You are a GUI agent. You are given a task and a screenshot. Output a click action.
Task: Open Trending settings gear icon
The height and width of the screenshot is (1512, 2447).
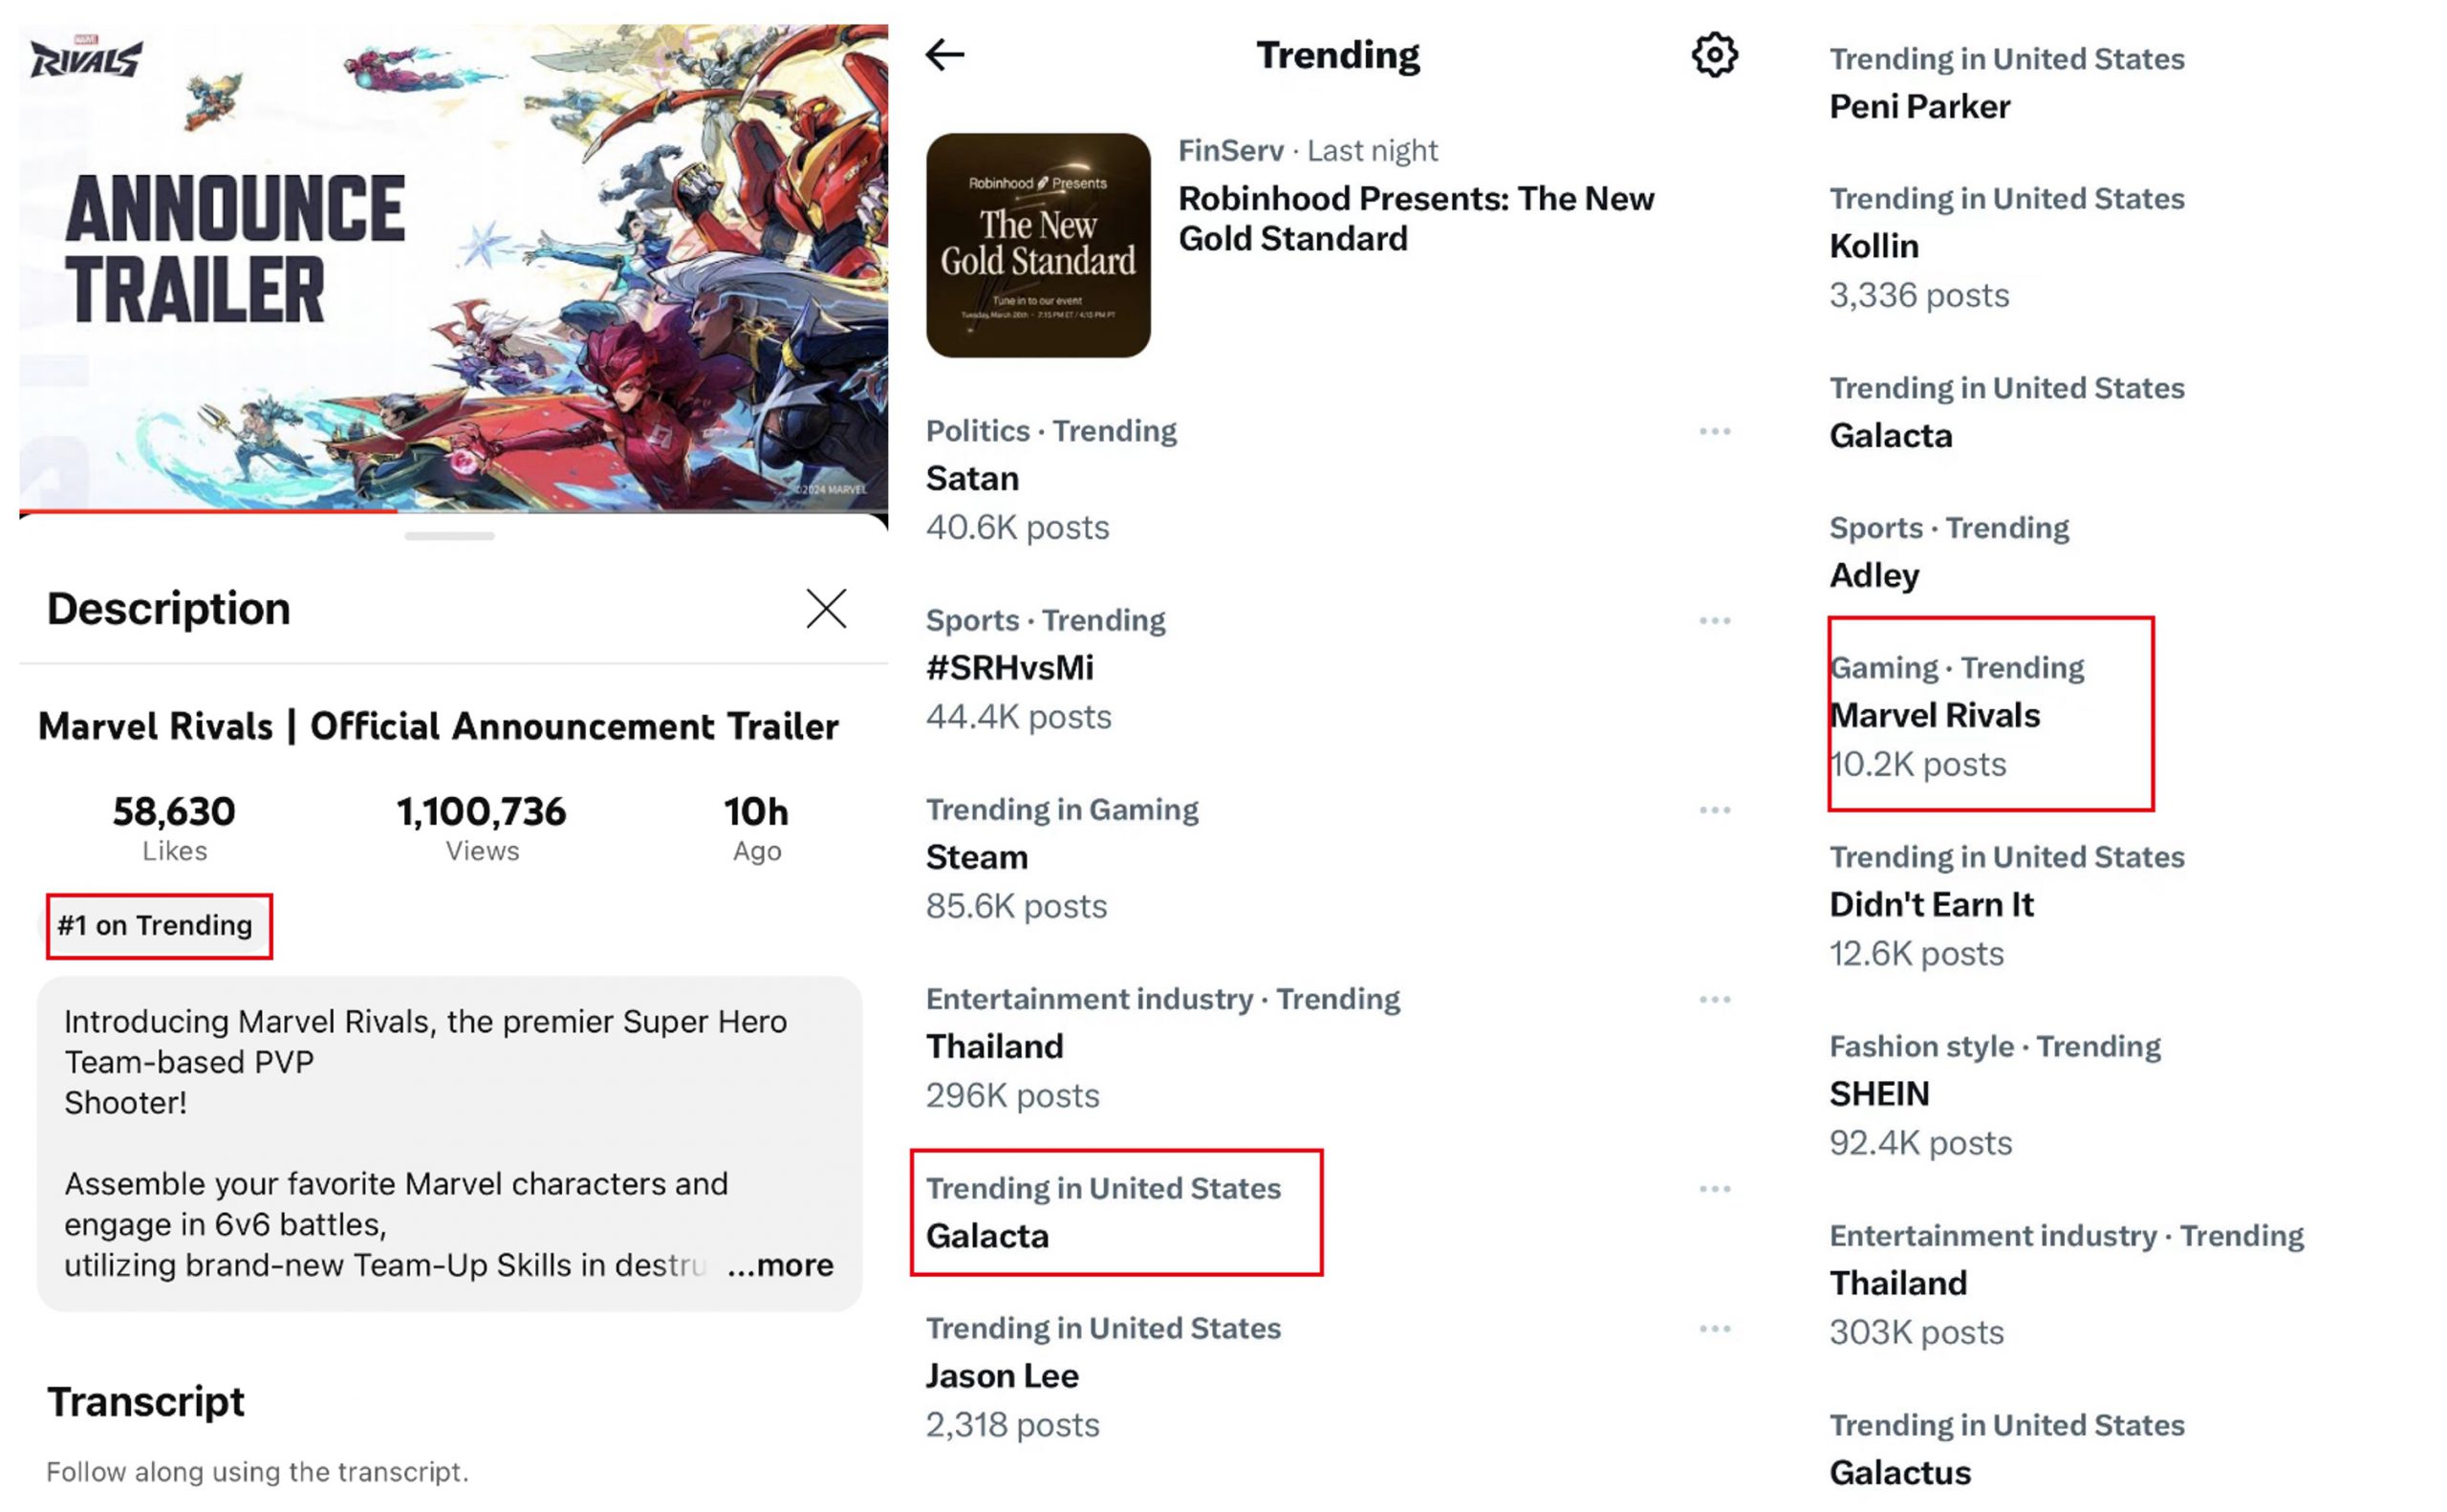(x=1713, y=54)
